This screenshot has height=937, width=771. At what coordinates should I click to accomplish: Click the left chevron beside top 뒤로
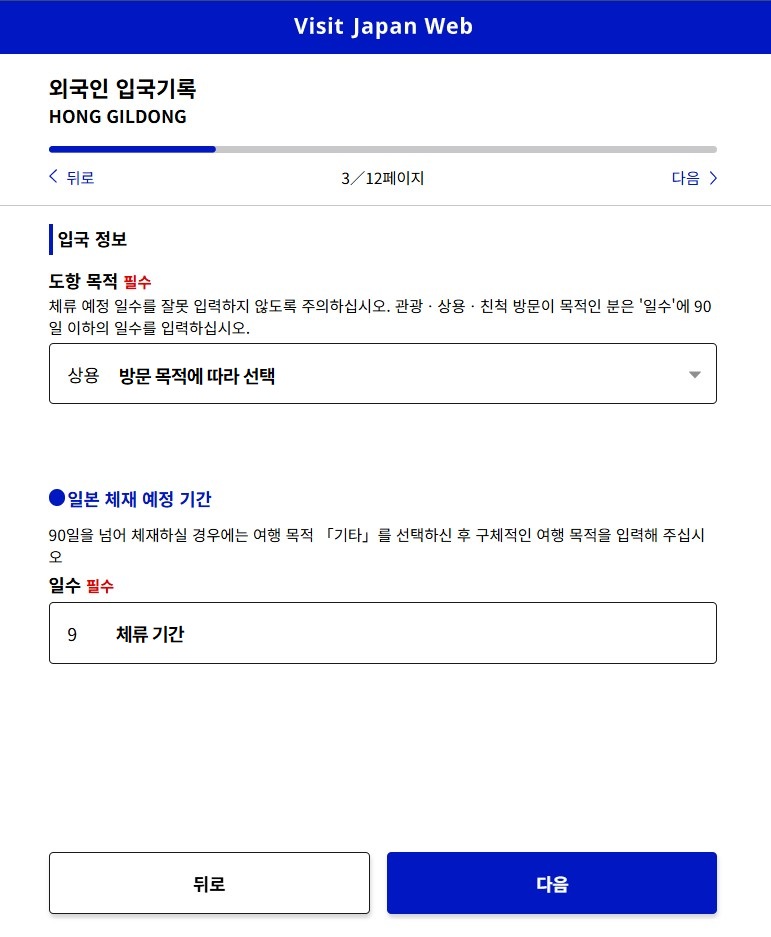pos(53,176)
